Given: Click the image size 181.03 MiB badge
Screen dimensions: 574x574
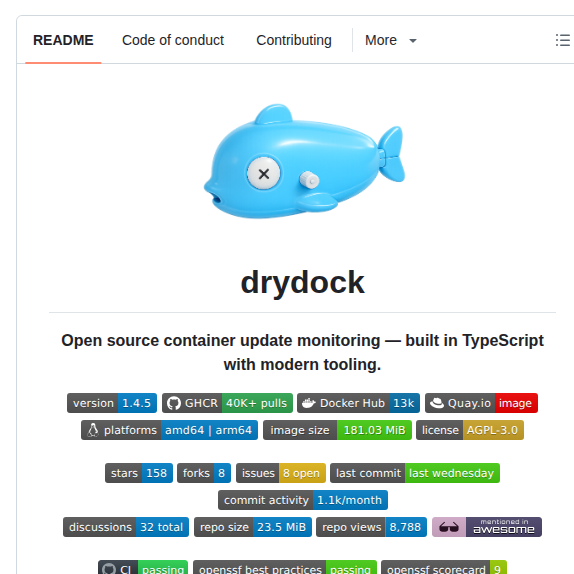Looking at the screenshot, I should pos(337,430).
